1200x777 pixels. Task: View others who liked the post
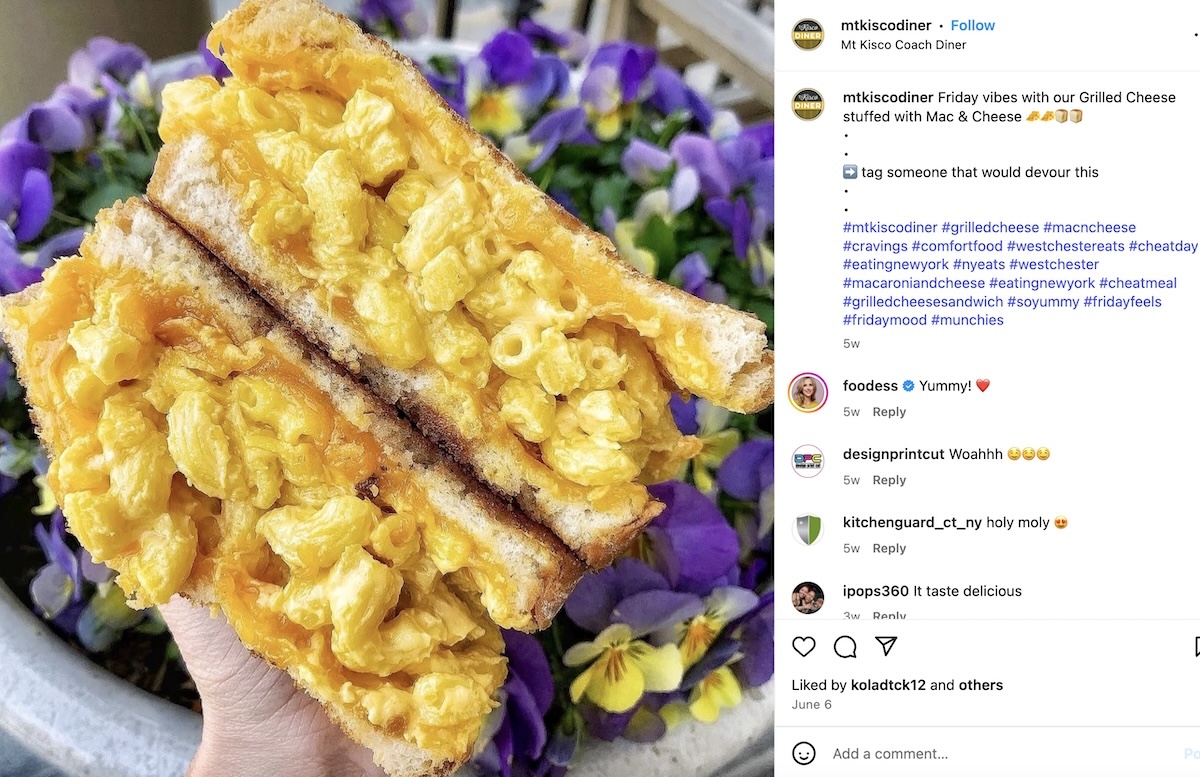tap(981, 685)
